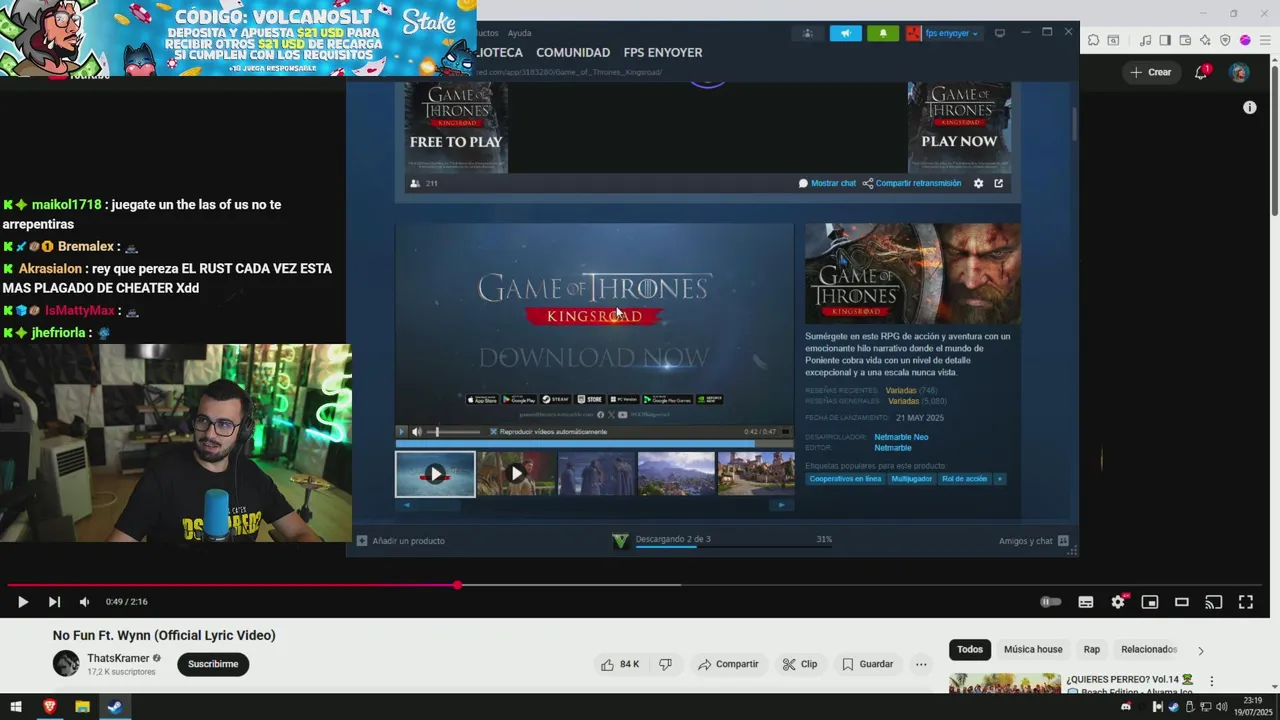Subscribe with the Suscribirme button
Screen dimensions: 1280x720
tap(213, 664)
